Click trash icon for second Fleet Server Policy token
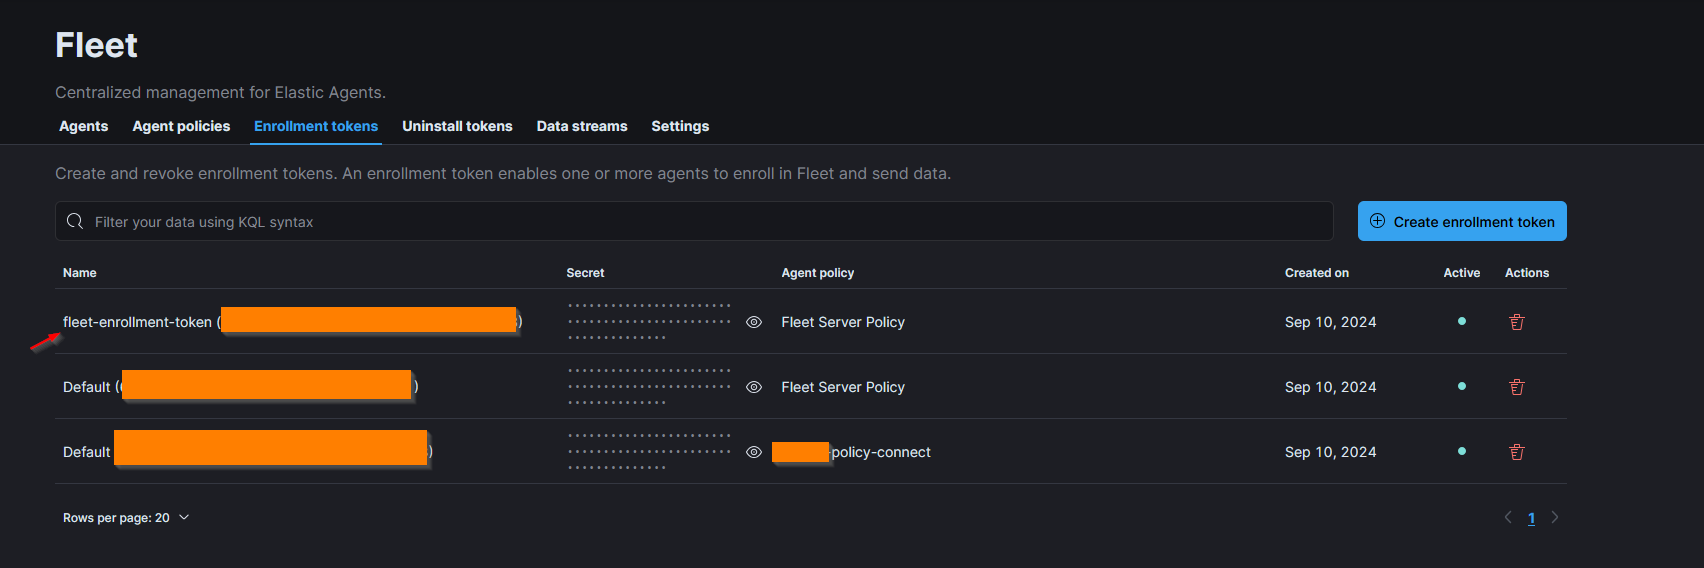 coord(1516,387)
